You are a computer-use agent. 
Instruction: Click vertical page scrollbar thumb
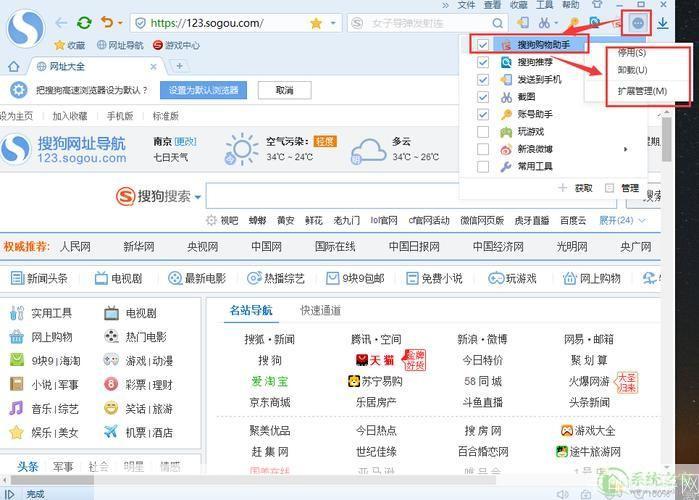pyautogui.click(x=666, y=139)
